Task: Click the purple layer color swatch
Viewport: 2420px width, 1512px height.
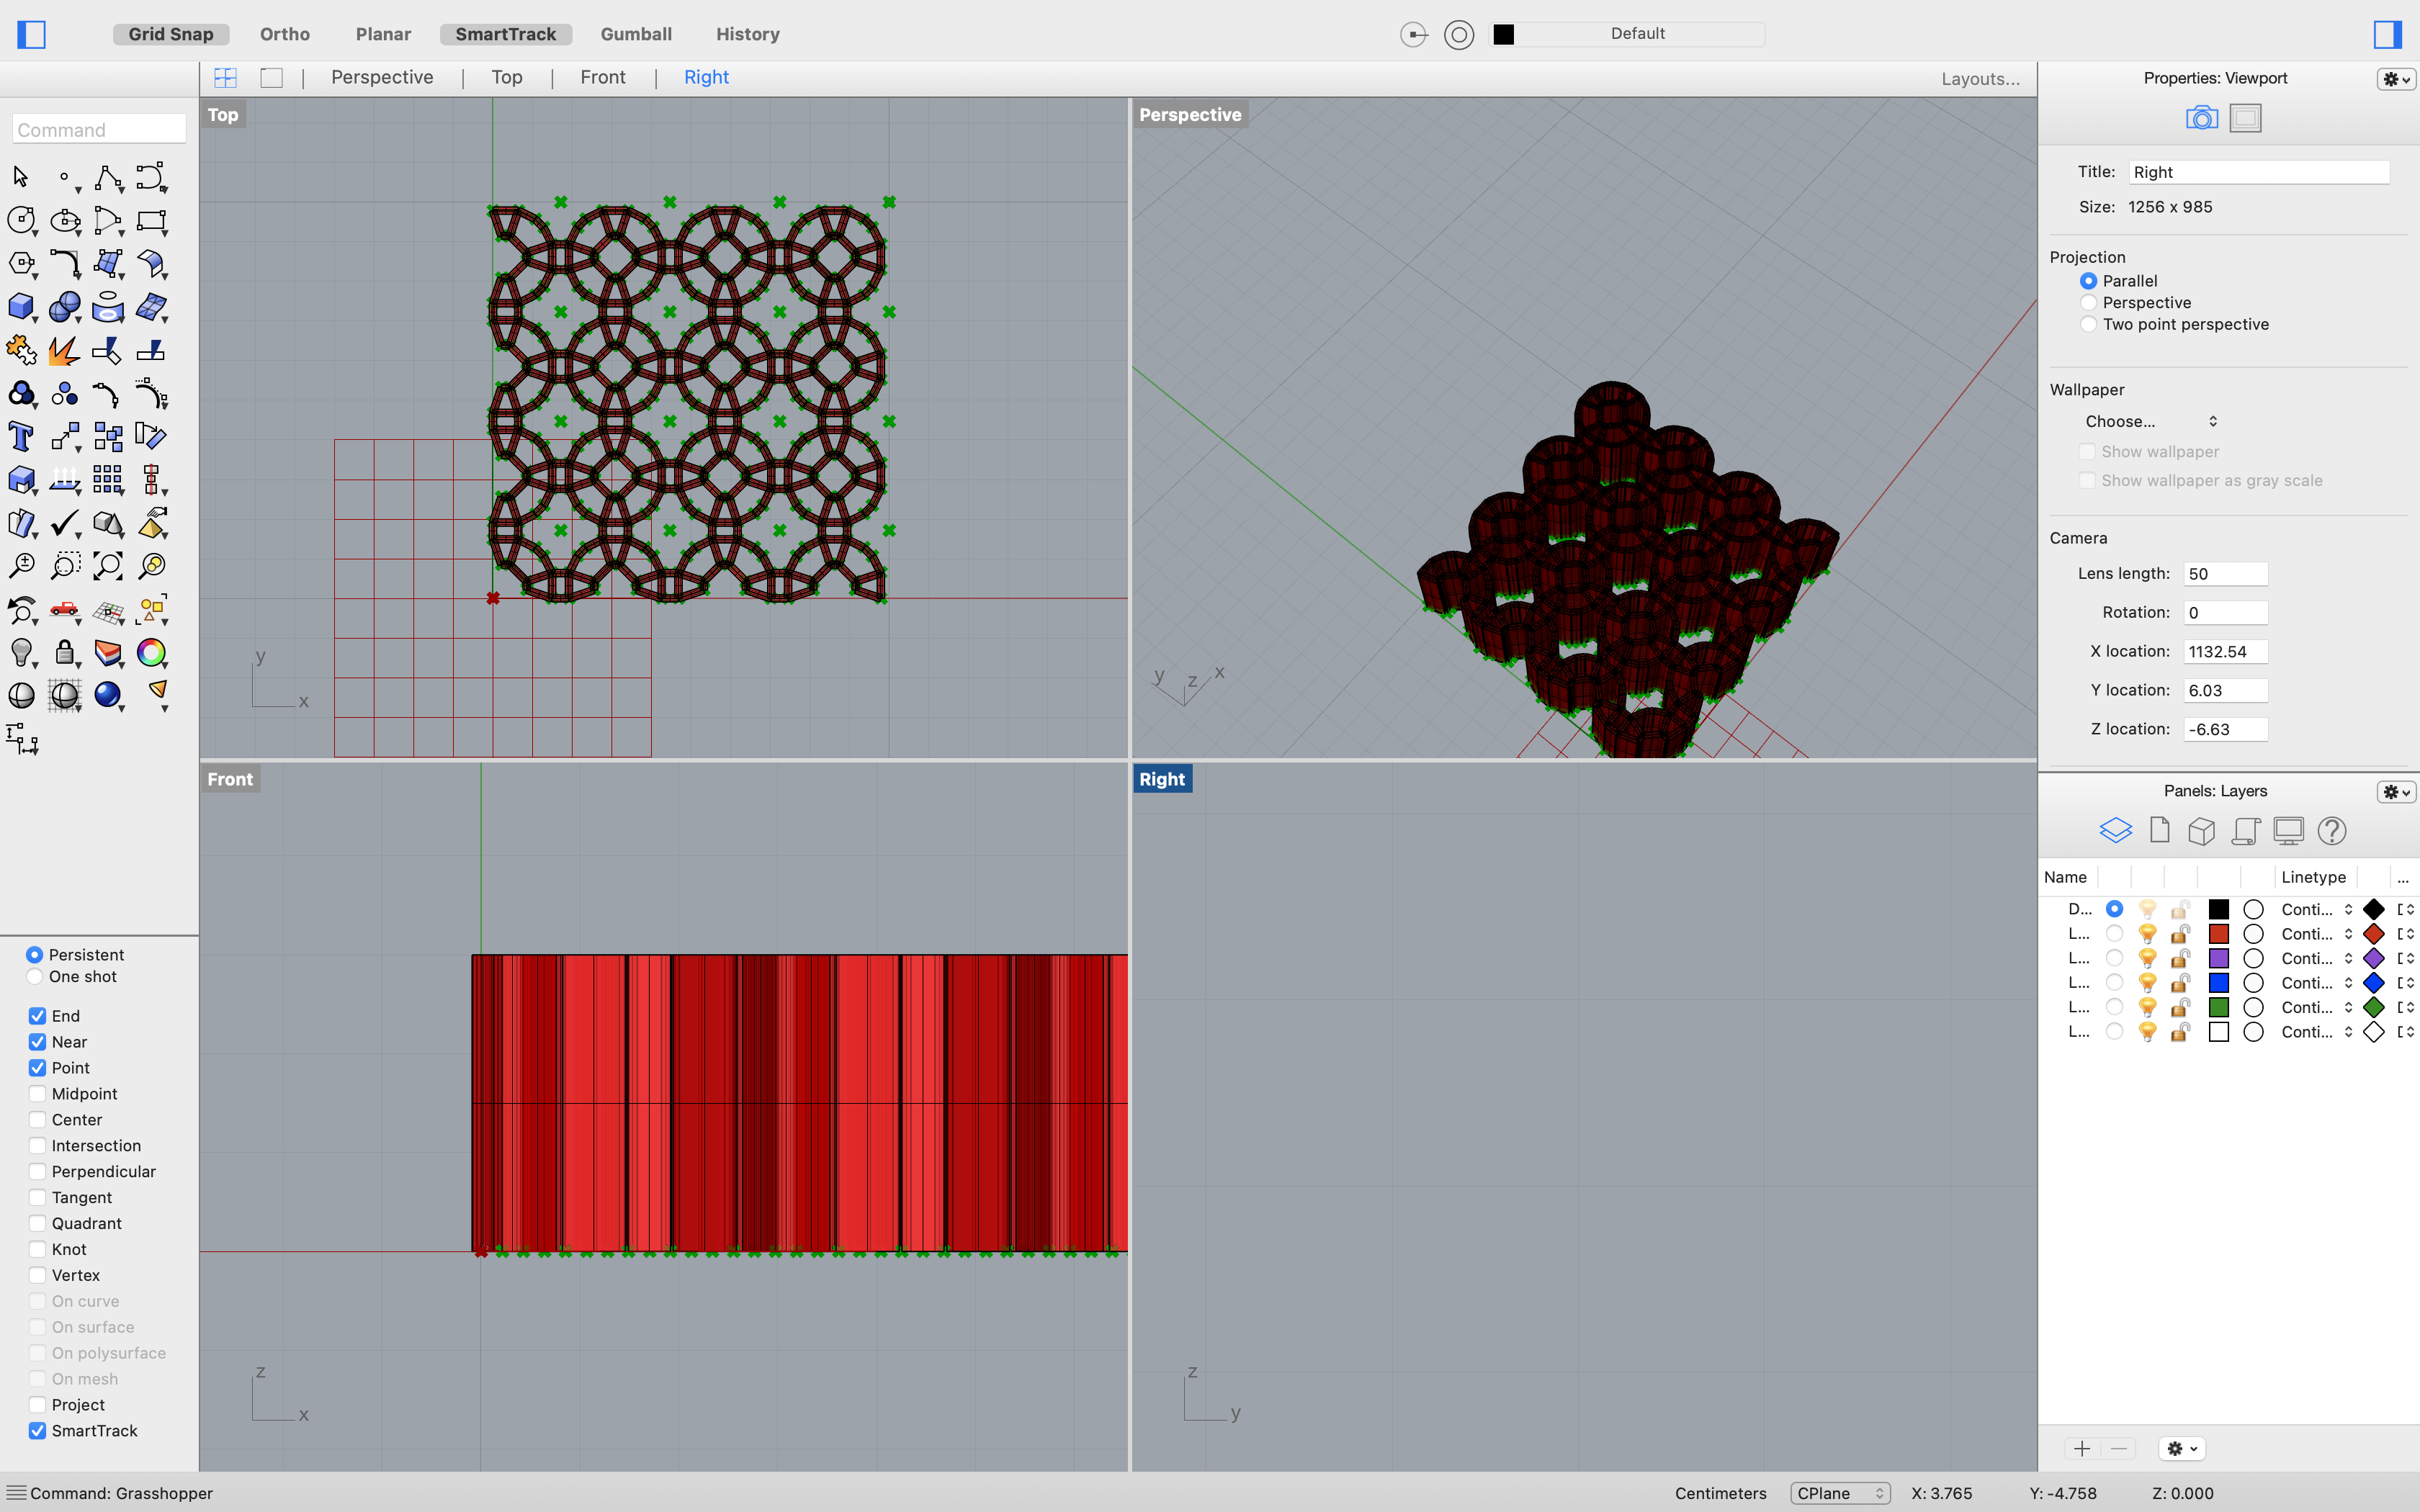Action: pyautogui.click(x=2218, y=958)
